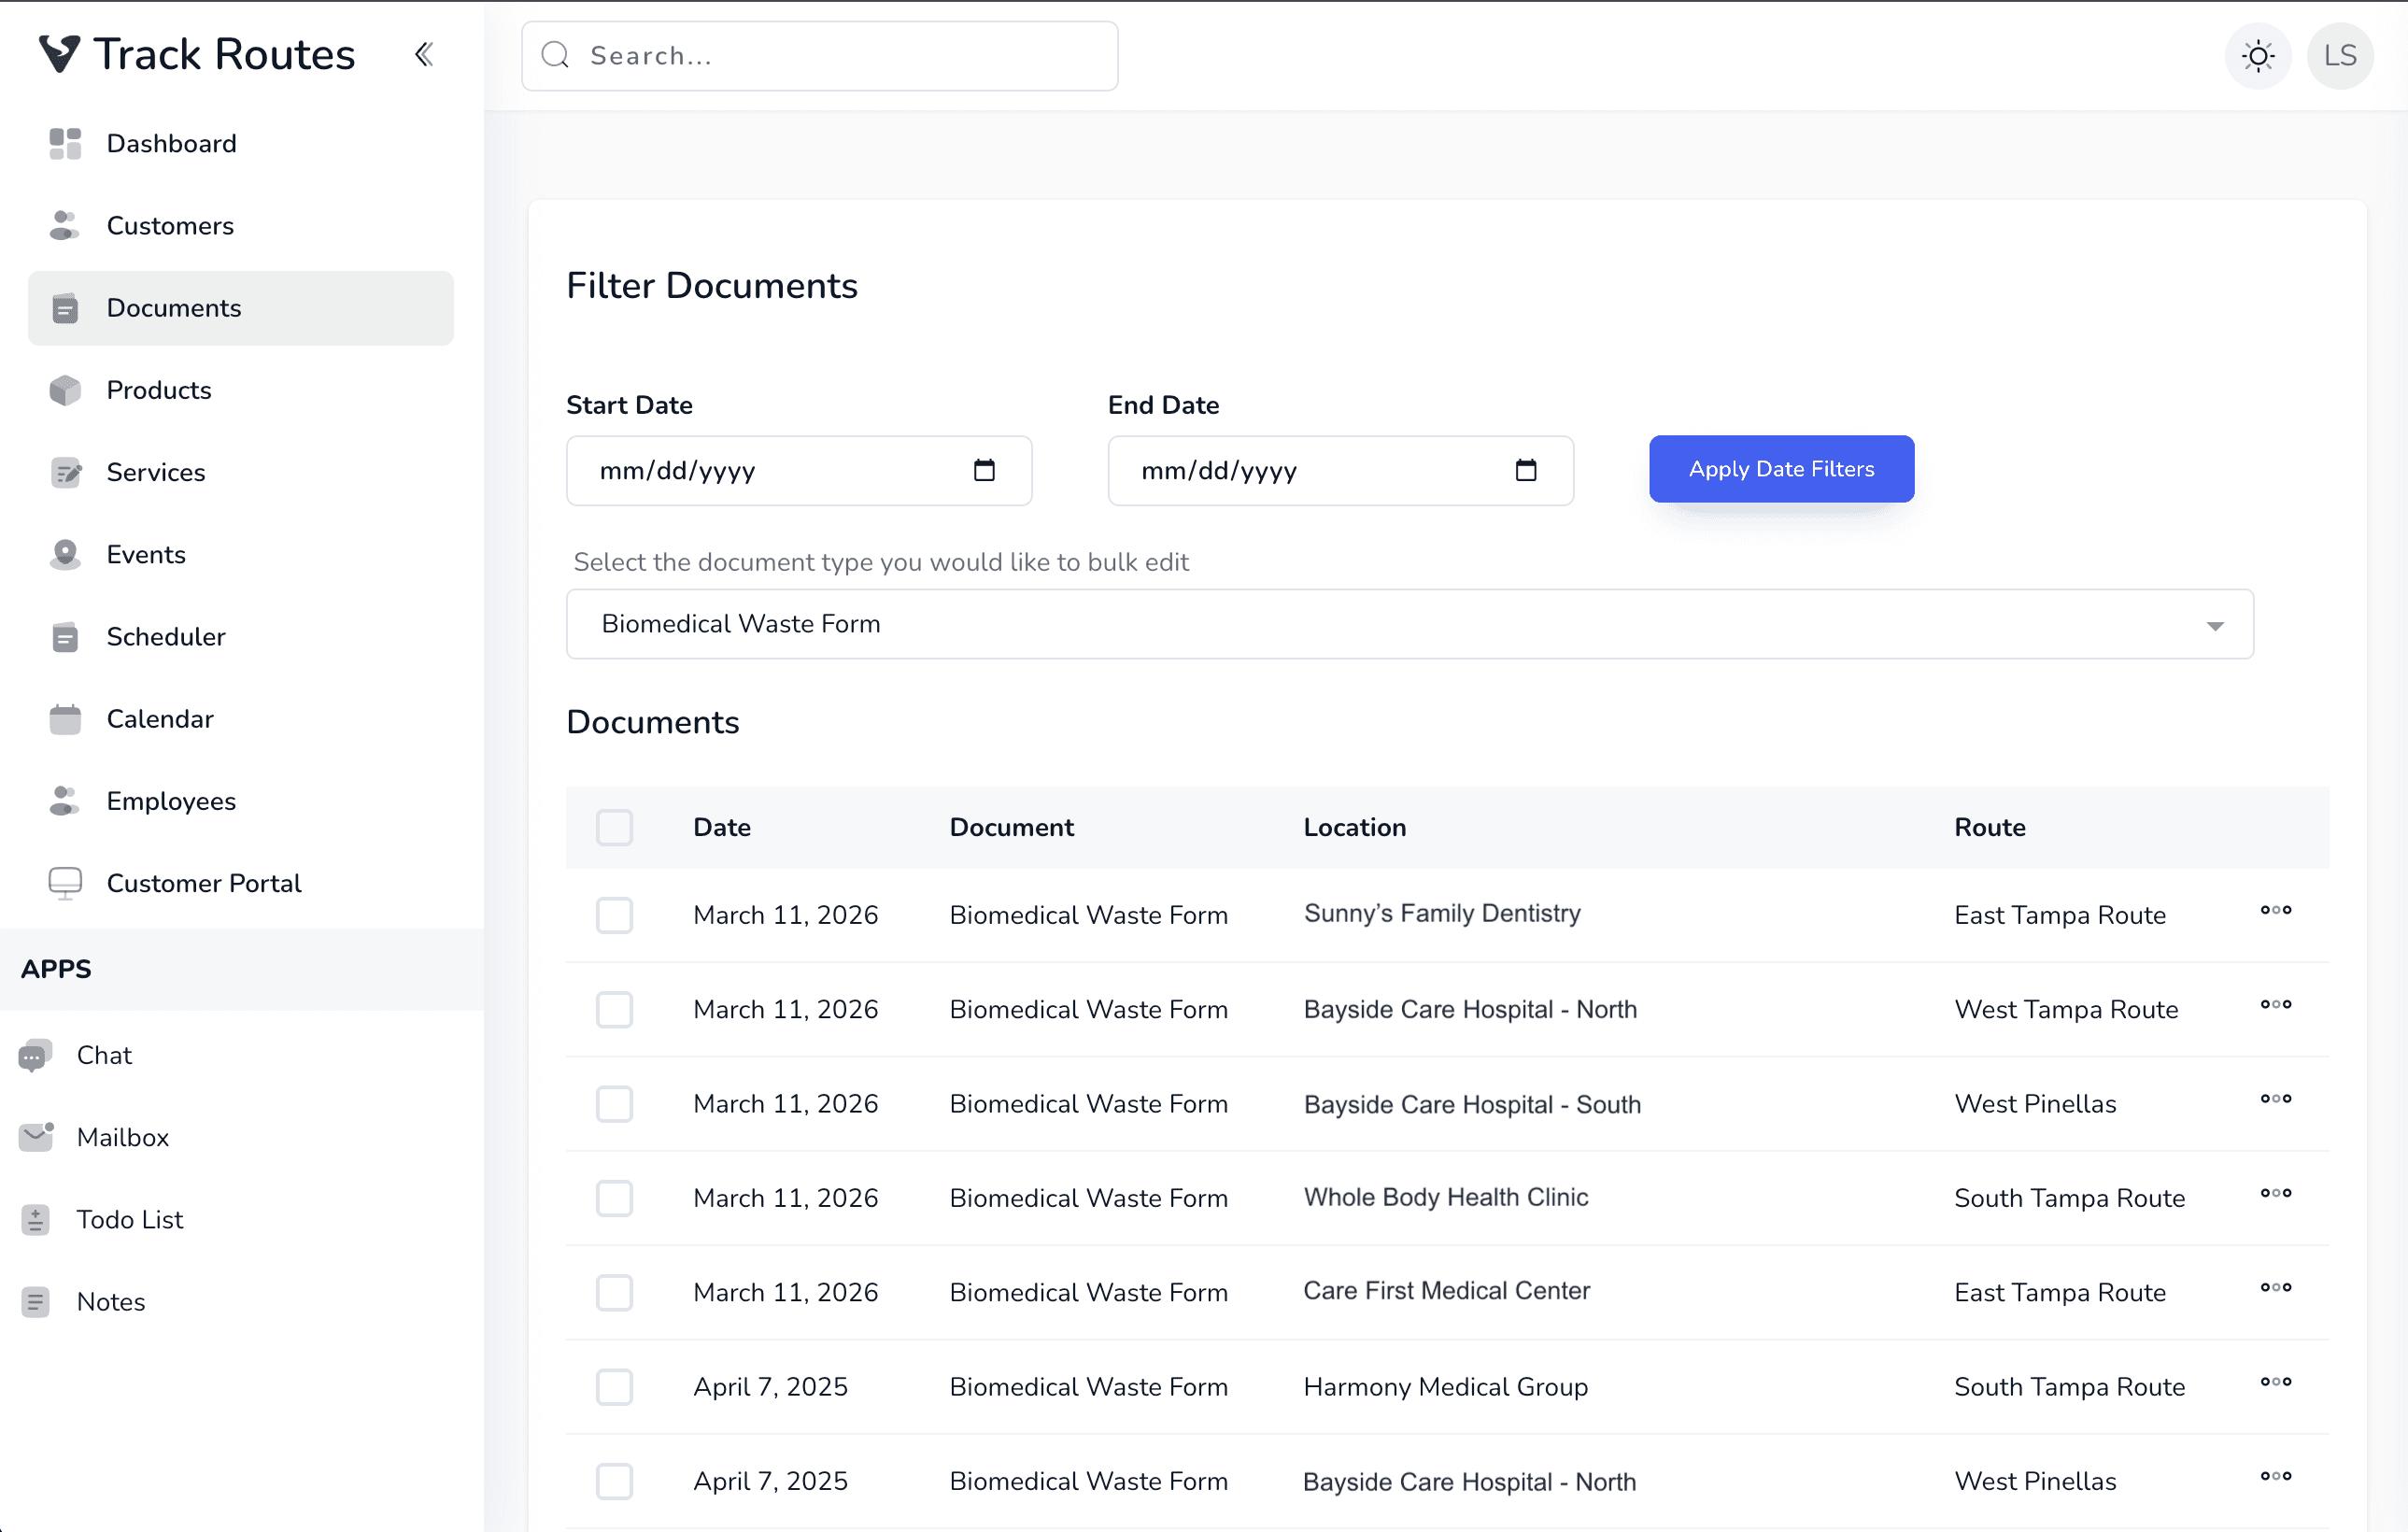Check March 11 Bayside Care Hospital - North checkbox
This screenshot has height=1532, width=2408.
click(x=614, y=1009)
